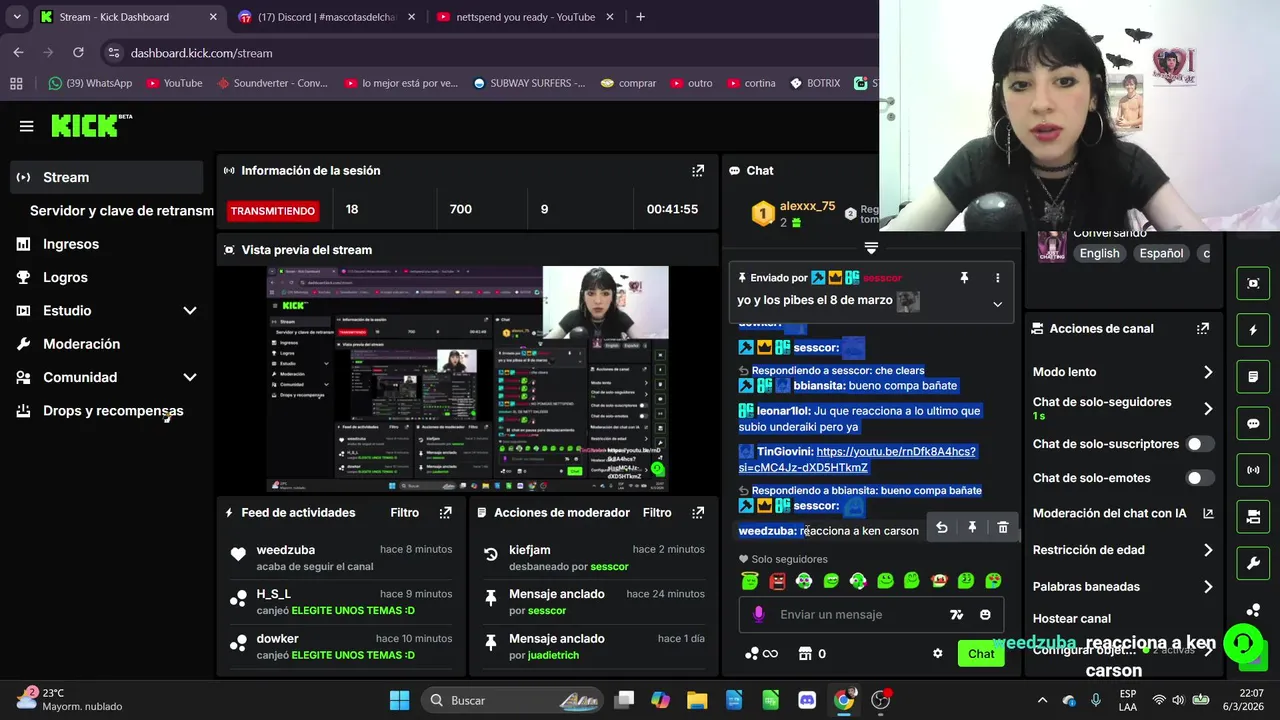This screenshot has height=720, width=1280.
Task: Open Chat de solo-seguidores options
Action: 1123,408
